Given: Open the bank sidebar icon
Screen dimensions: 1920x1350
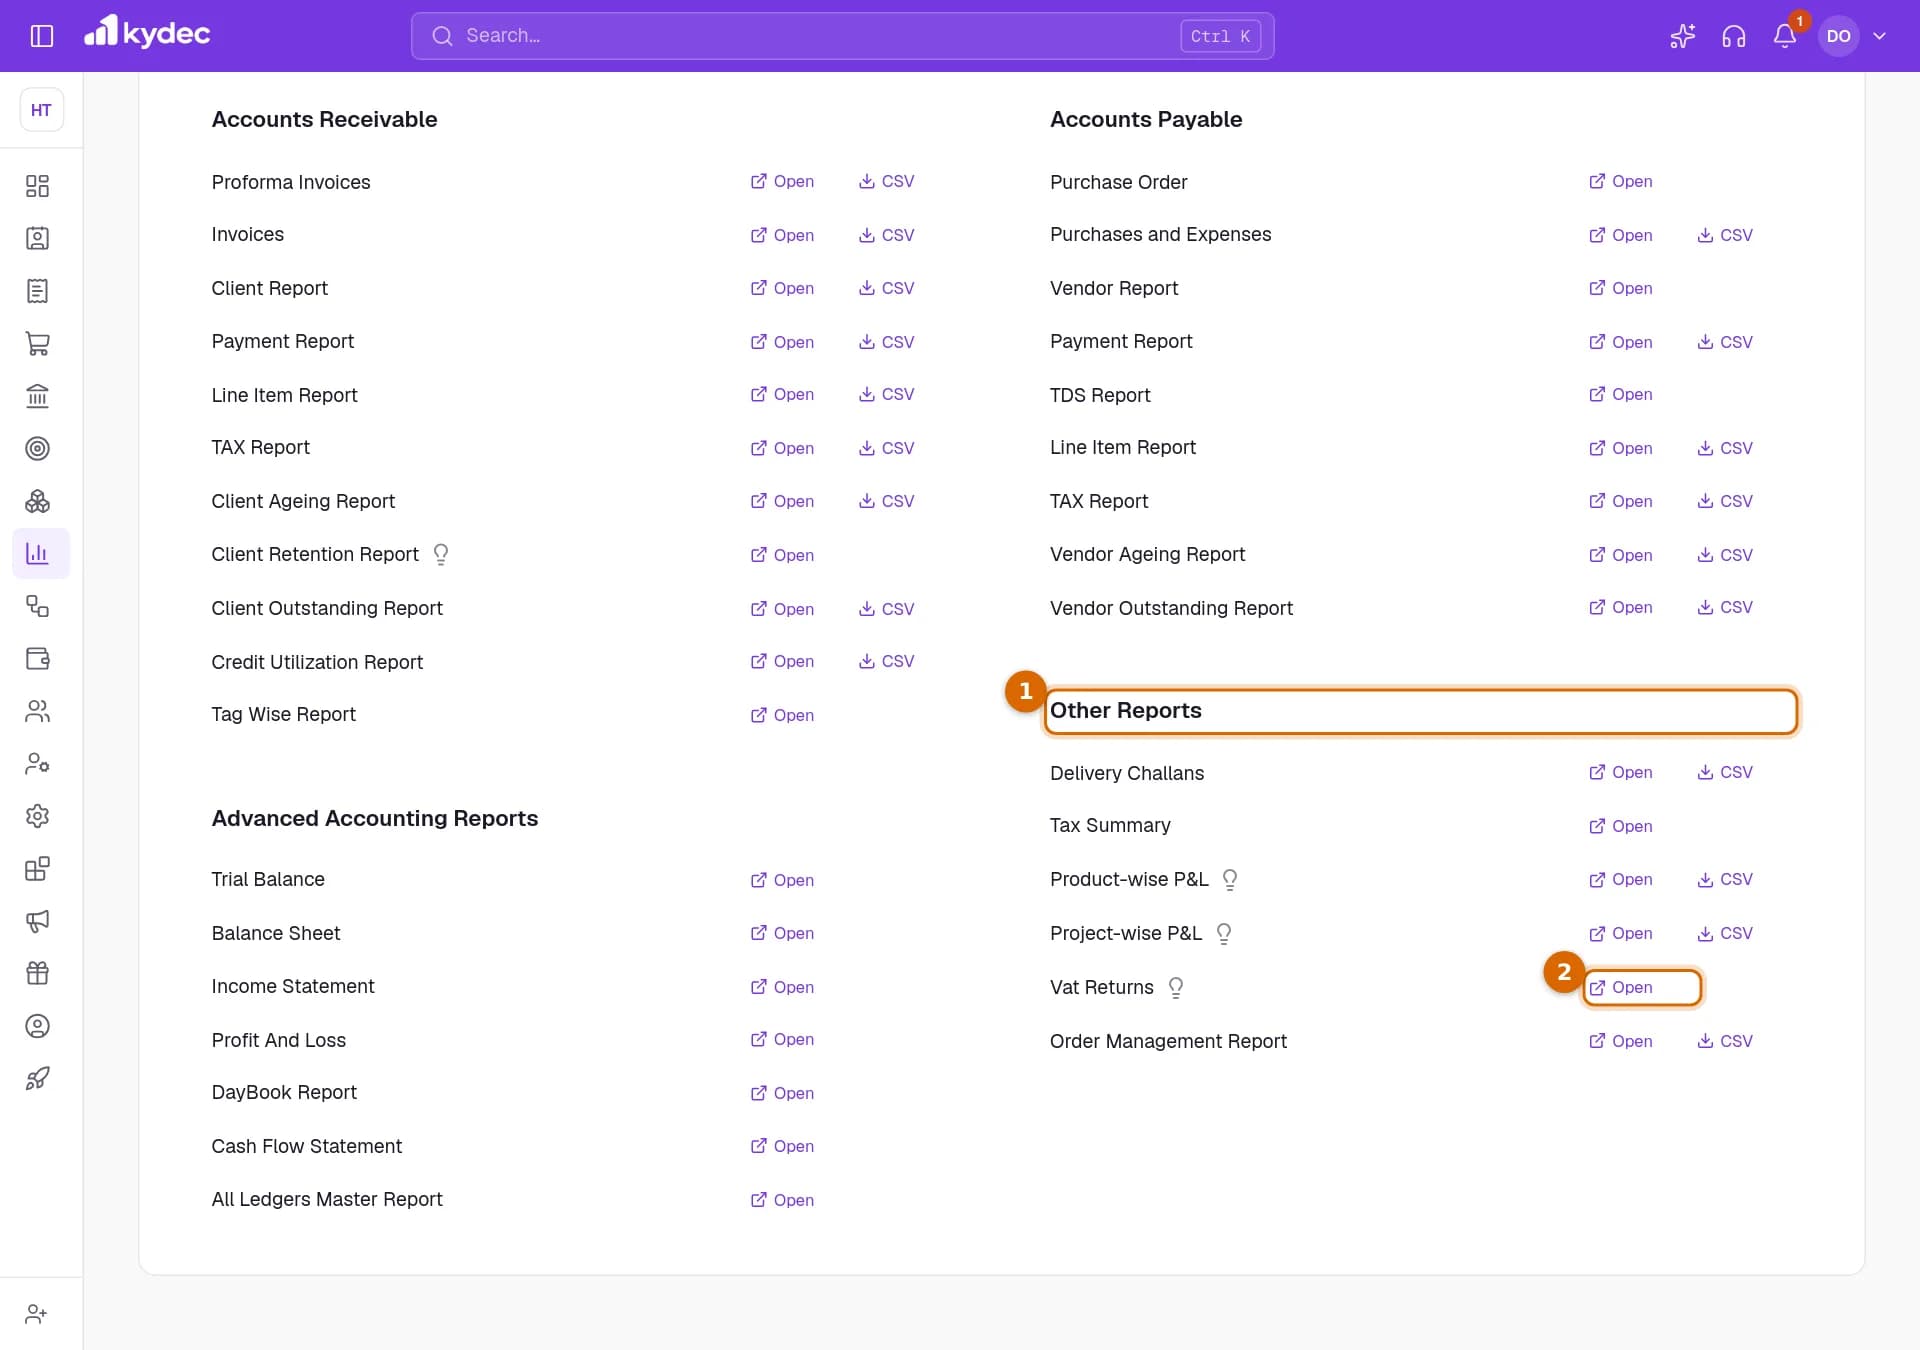Looking at the screenshot, I should pos(37,396).
